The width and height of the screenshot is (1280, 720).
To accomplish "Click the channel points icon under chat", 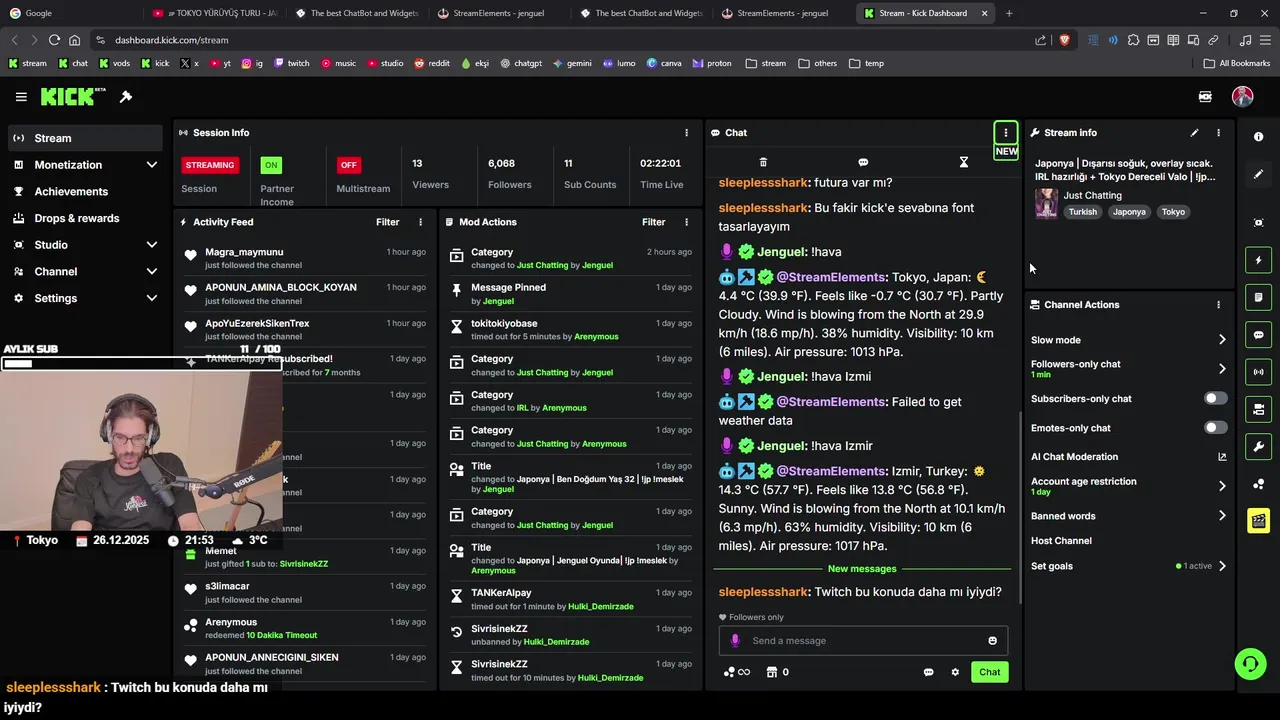I will (x=736, y=672).
